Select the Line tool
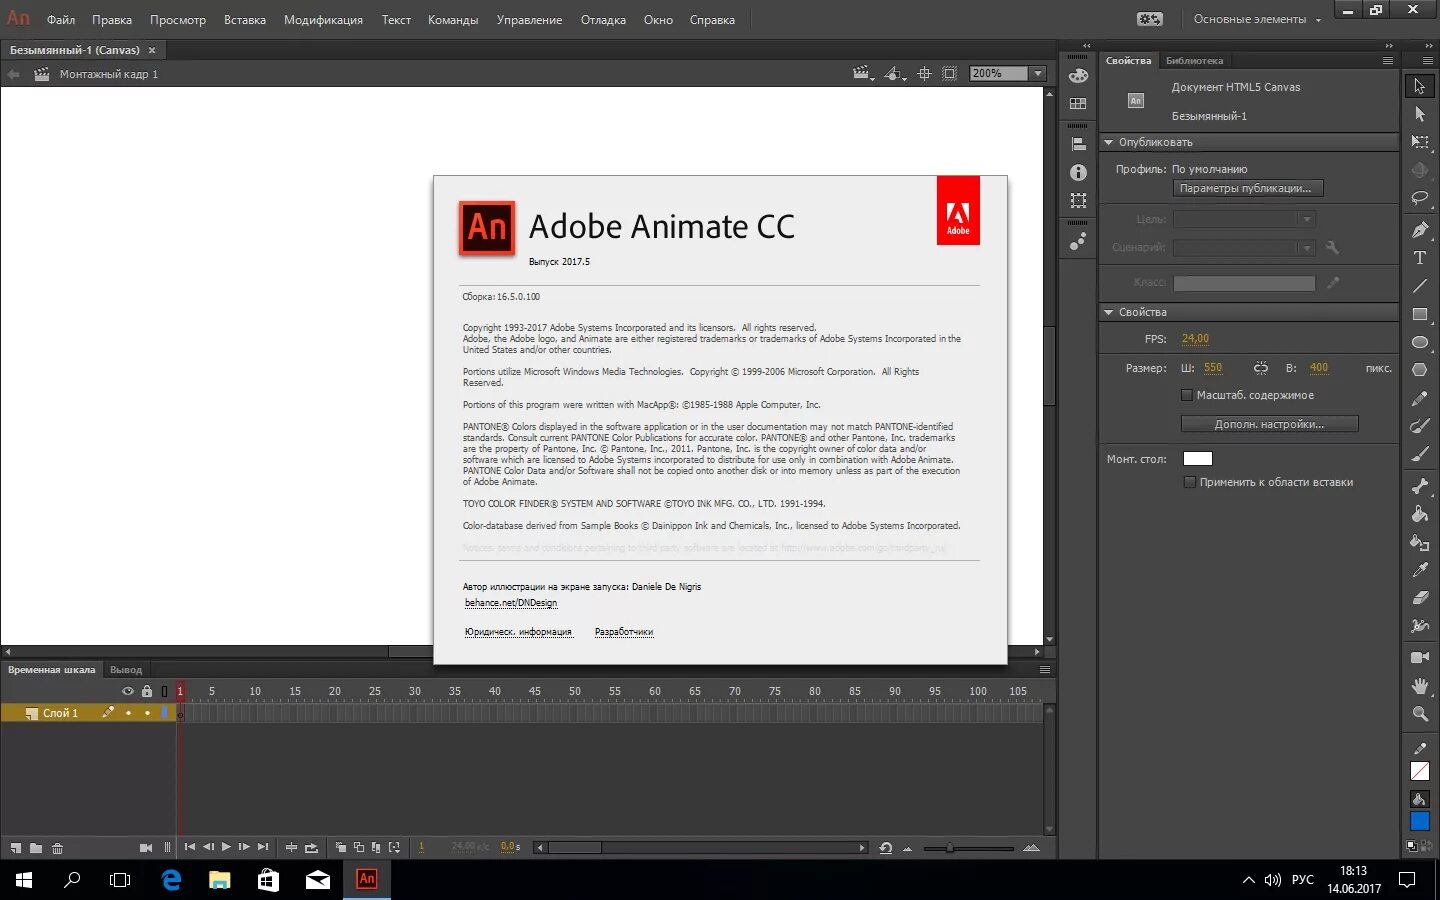The height and width of the screenshot is (900, 1440). coord(1420,286)
